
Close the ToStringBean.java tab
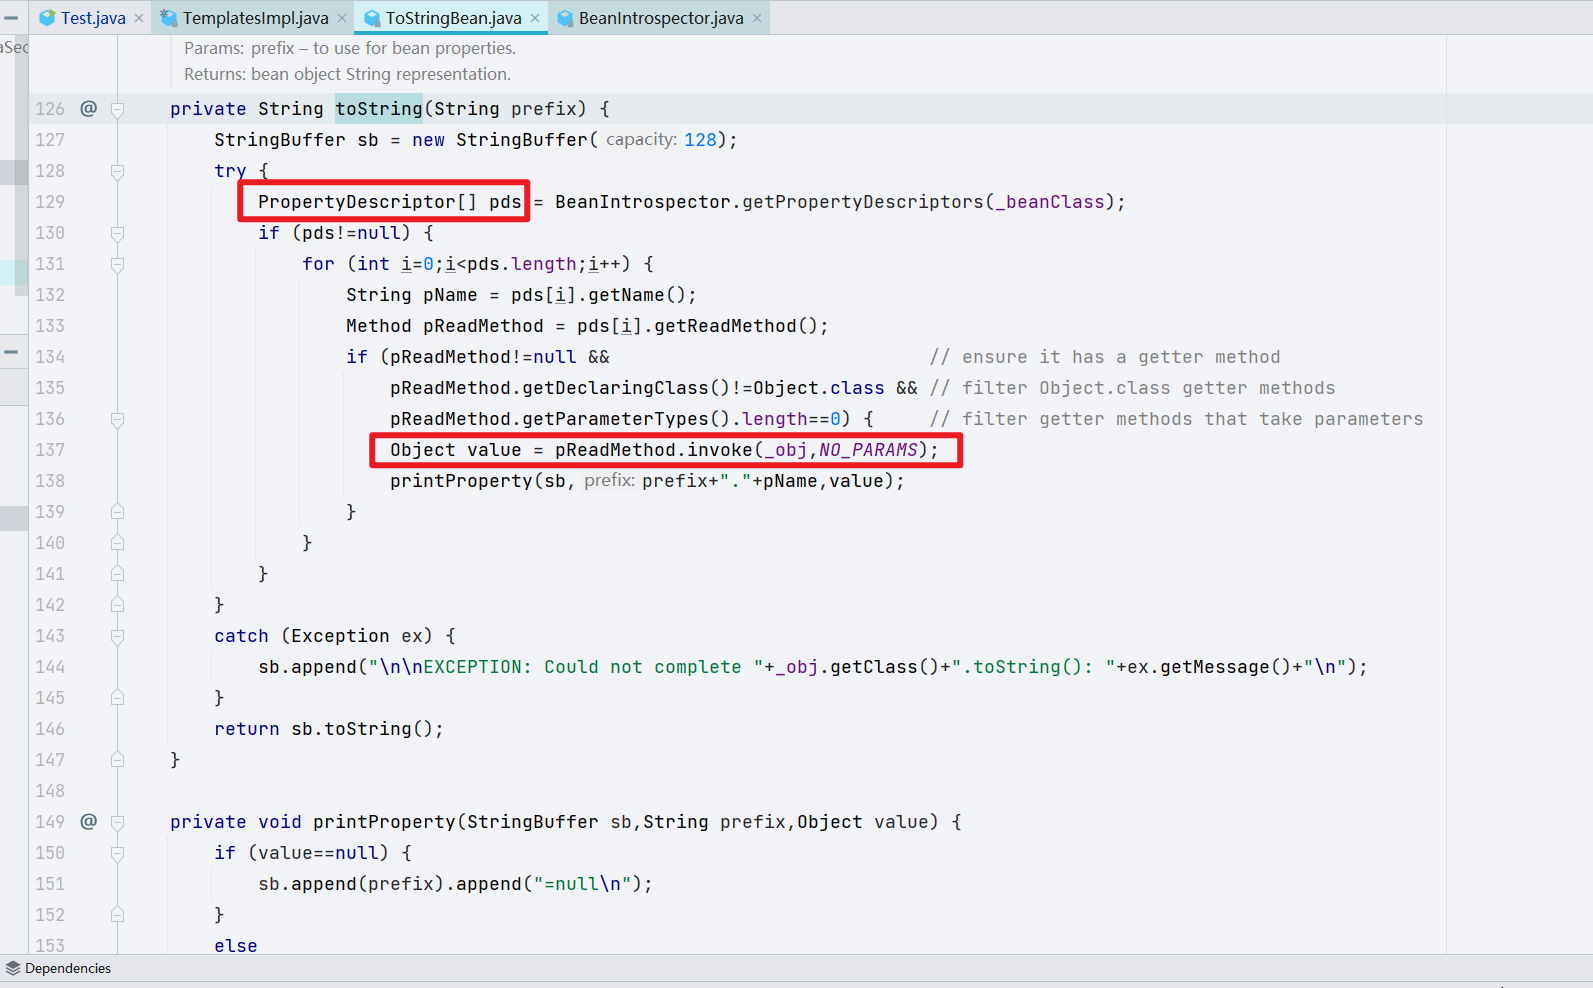coord(535,18)
